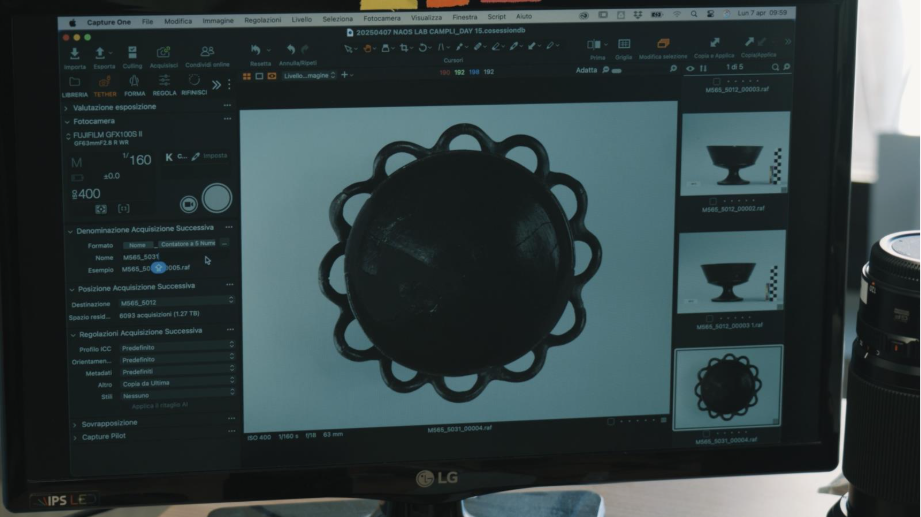Toggle Modifica selezione option

pos(663,46)
